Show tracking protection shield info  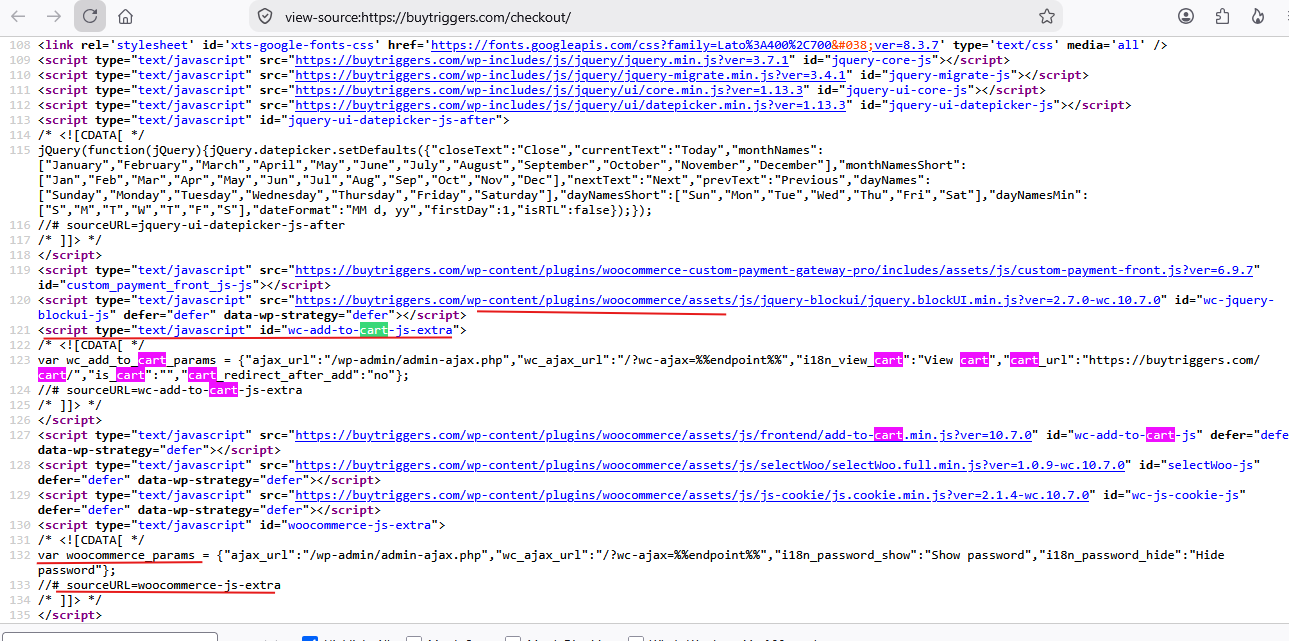click(265, 16)
